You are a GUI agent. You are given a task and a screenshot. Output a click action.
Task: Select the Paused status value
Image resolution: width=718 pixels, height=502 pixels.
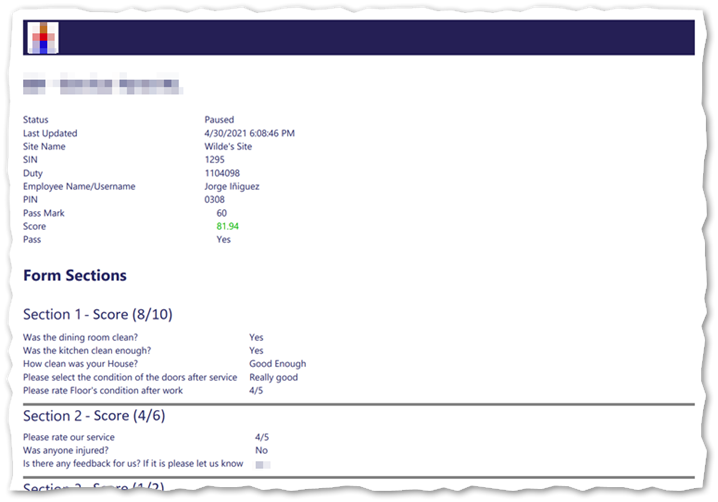(219, 120)
